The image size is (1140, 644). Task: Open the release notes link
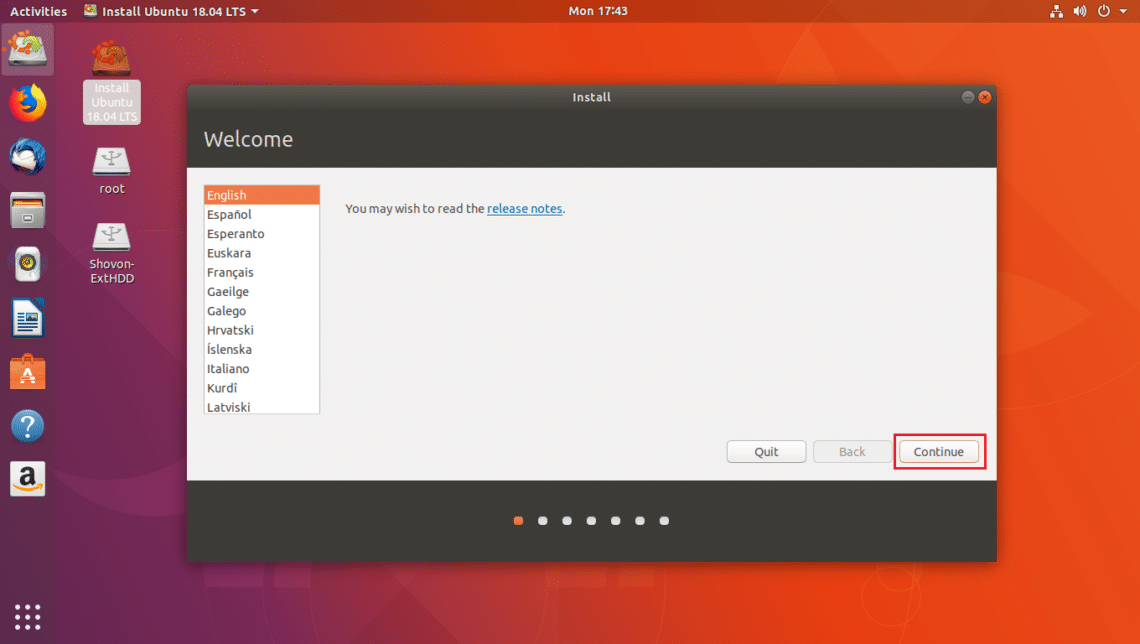pos(524,209)
